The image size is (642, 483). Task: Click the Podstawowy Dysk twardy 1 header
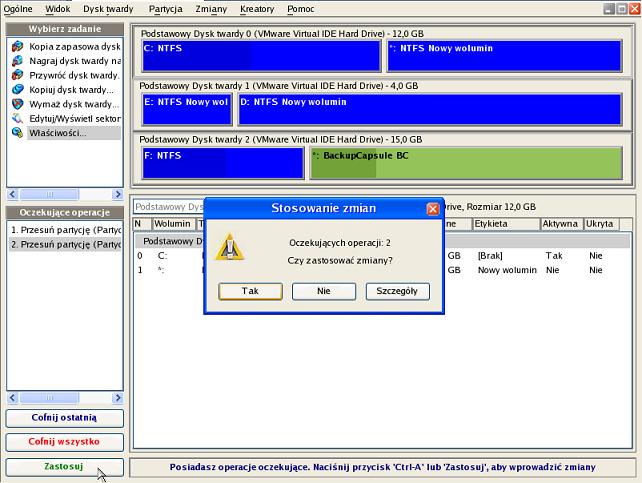279,86
